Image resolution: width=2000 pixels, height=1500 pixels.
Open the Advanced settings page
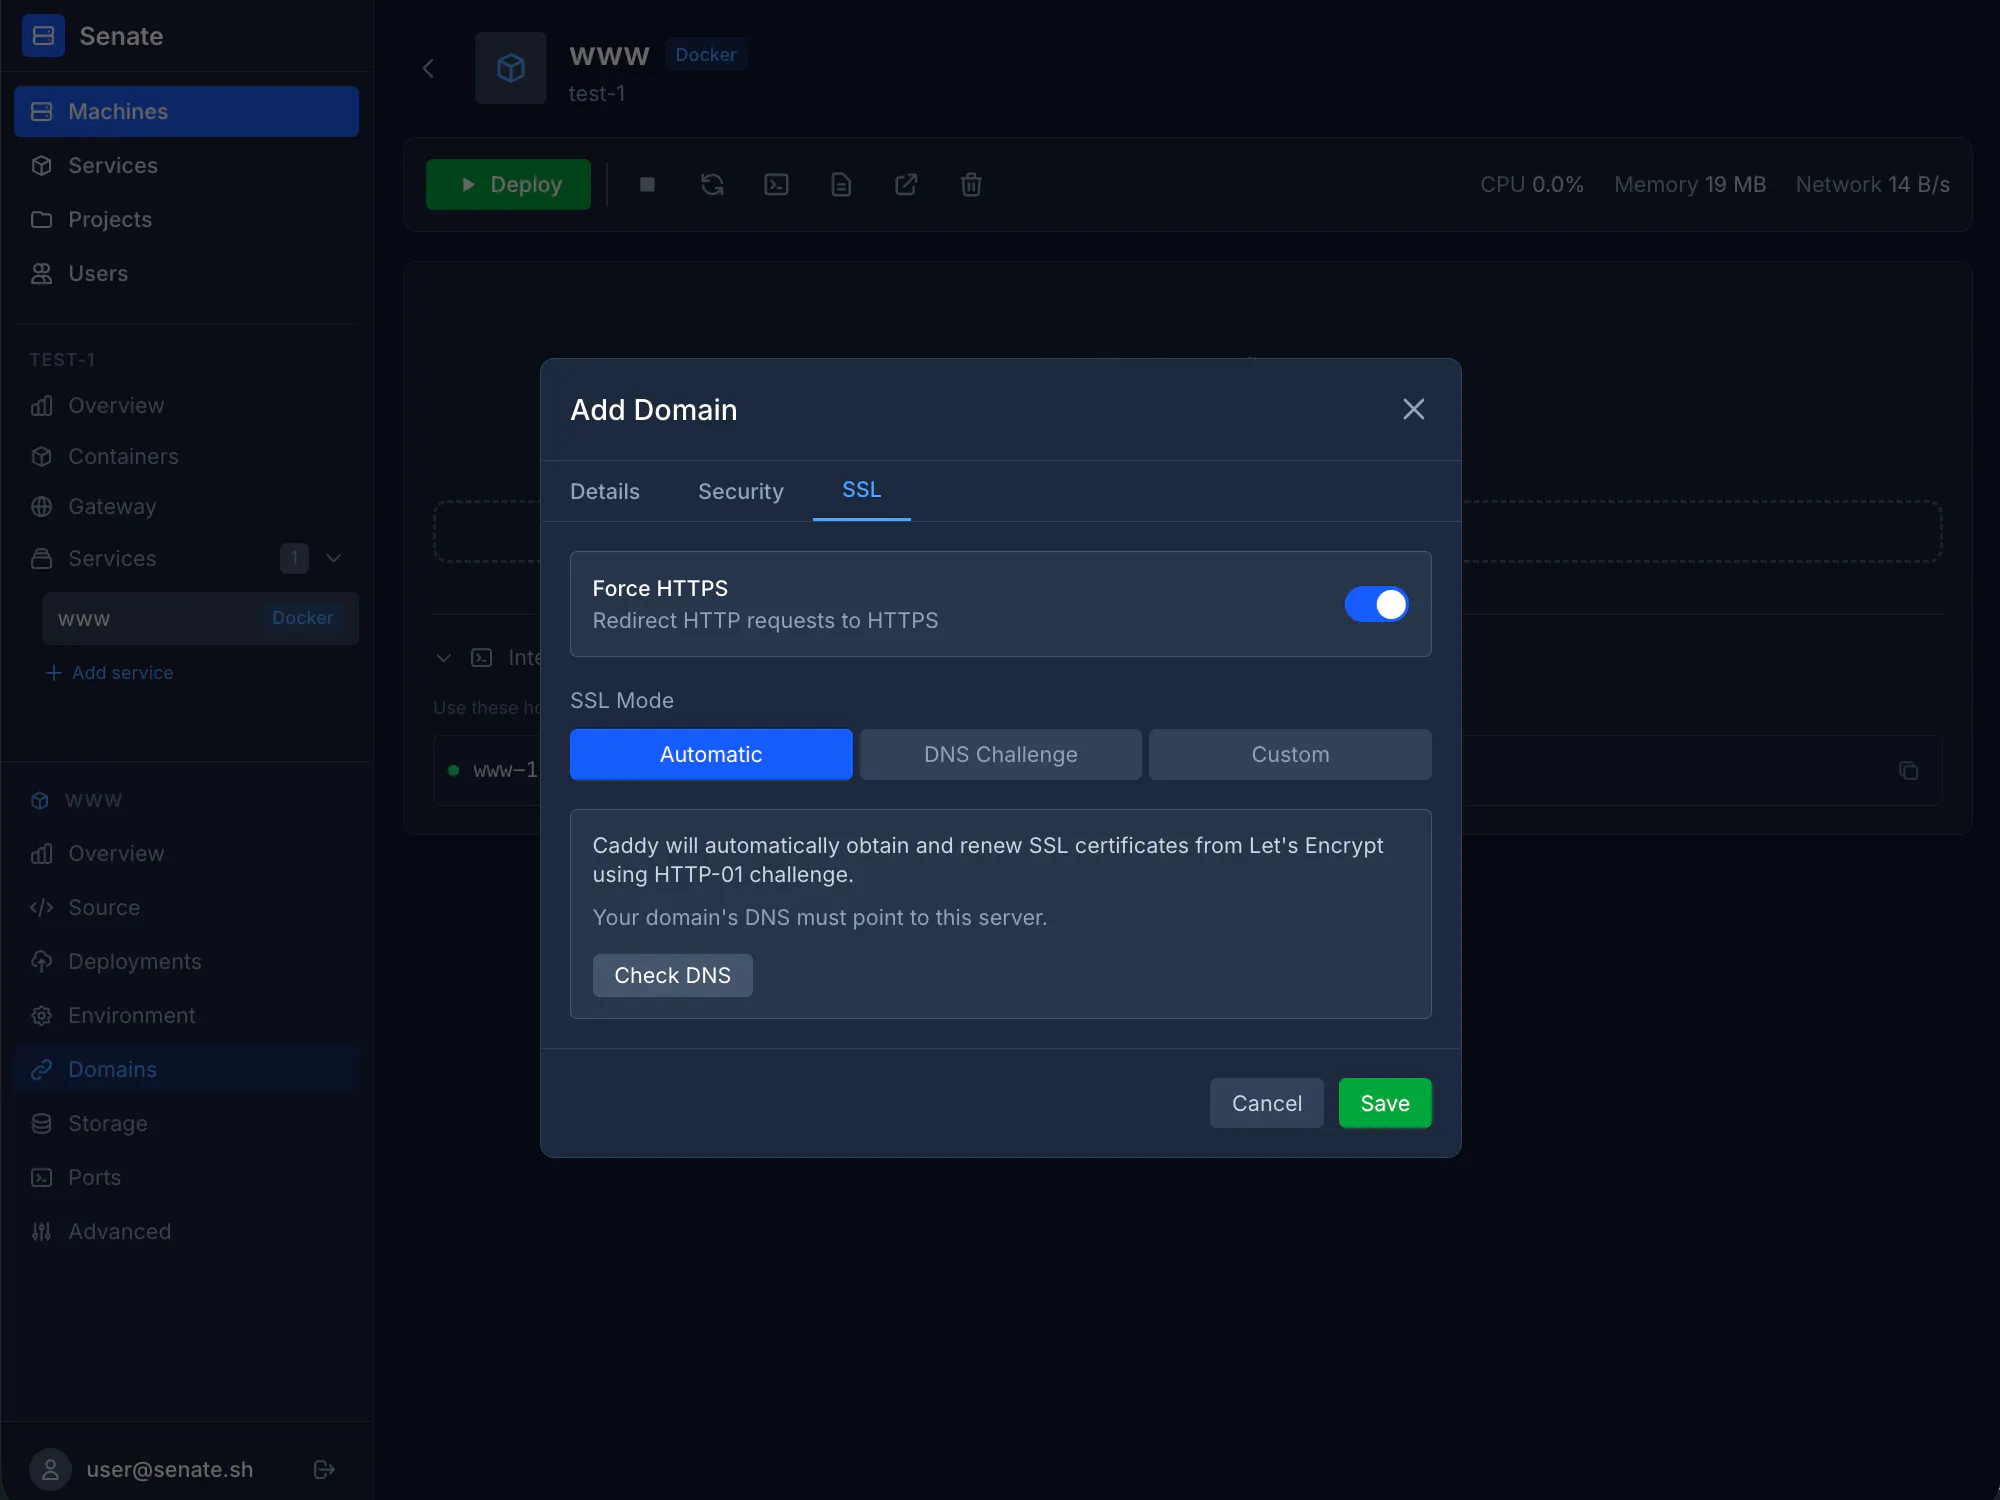(x=186, y=1231)
